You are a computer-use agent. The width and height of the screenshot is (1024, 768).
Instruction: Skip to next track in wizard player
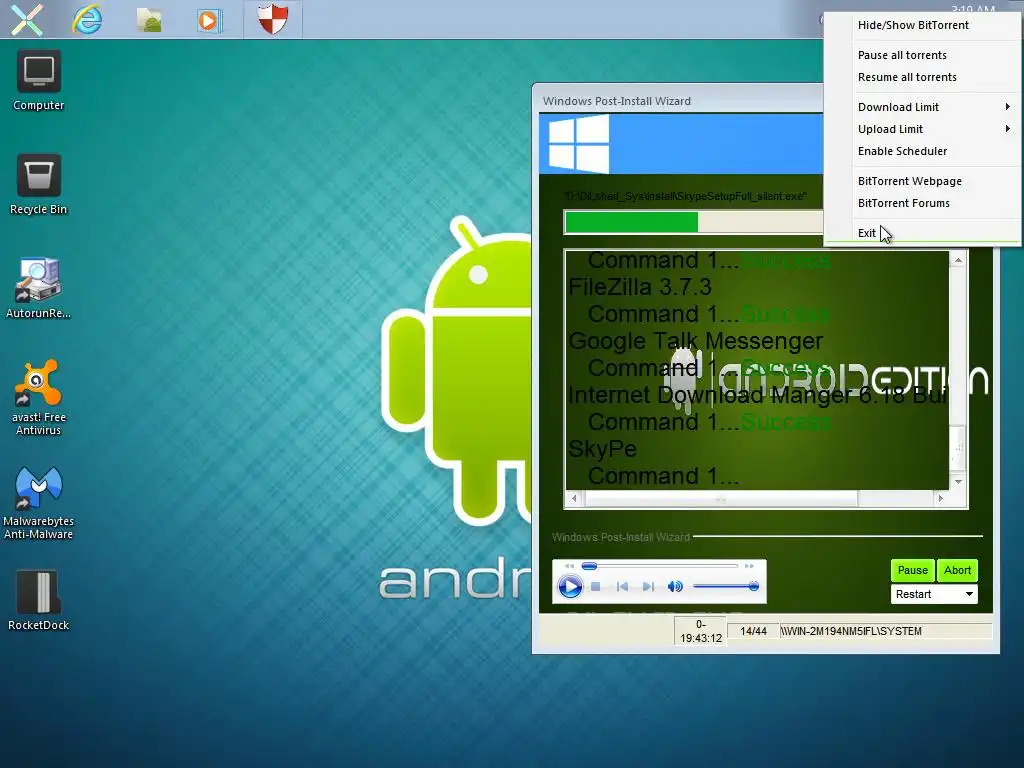pyautogui.click(x=648, y=586)
